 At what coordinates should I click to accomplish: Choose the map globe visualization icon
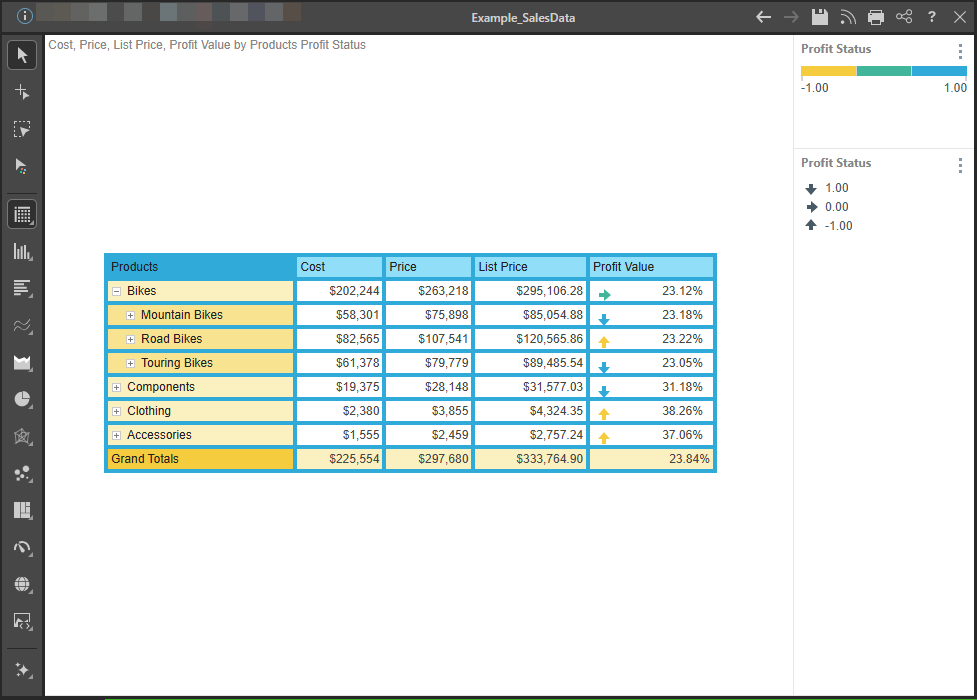coord(22,584)
